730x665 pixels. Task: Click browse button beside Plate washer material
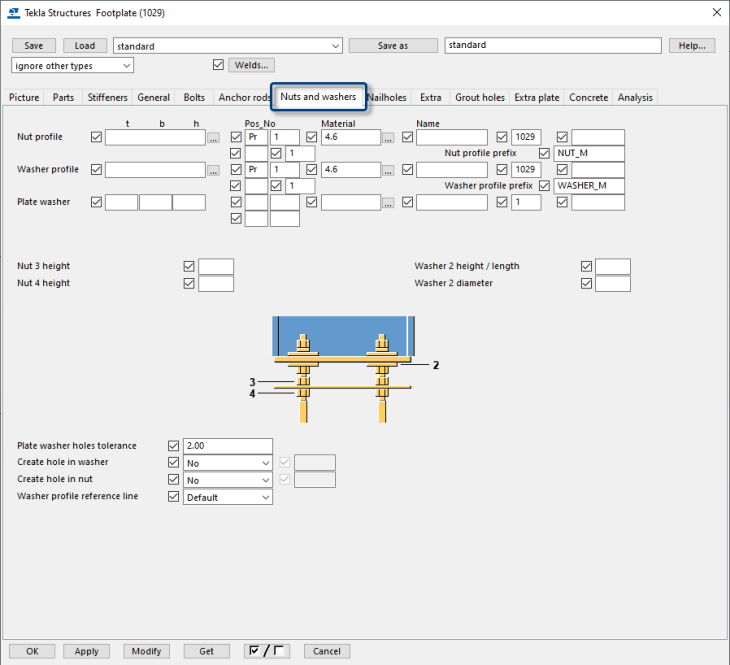coord(388,203)
